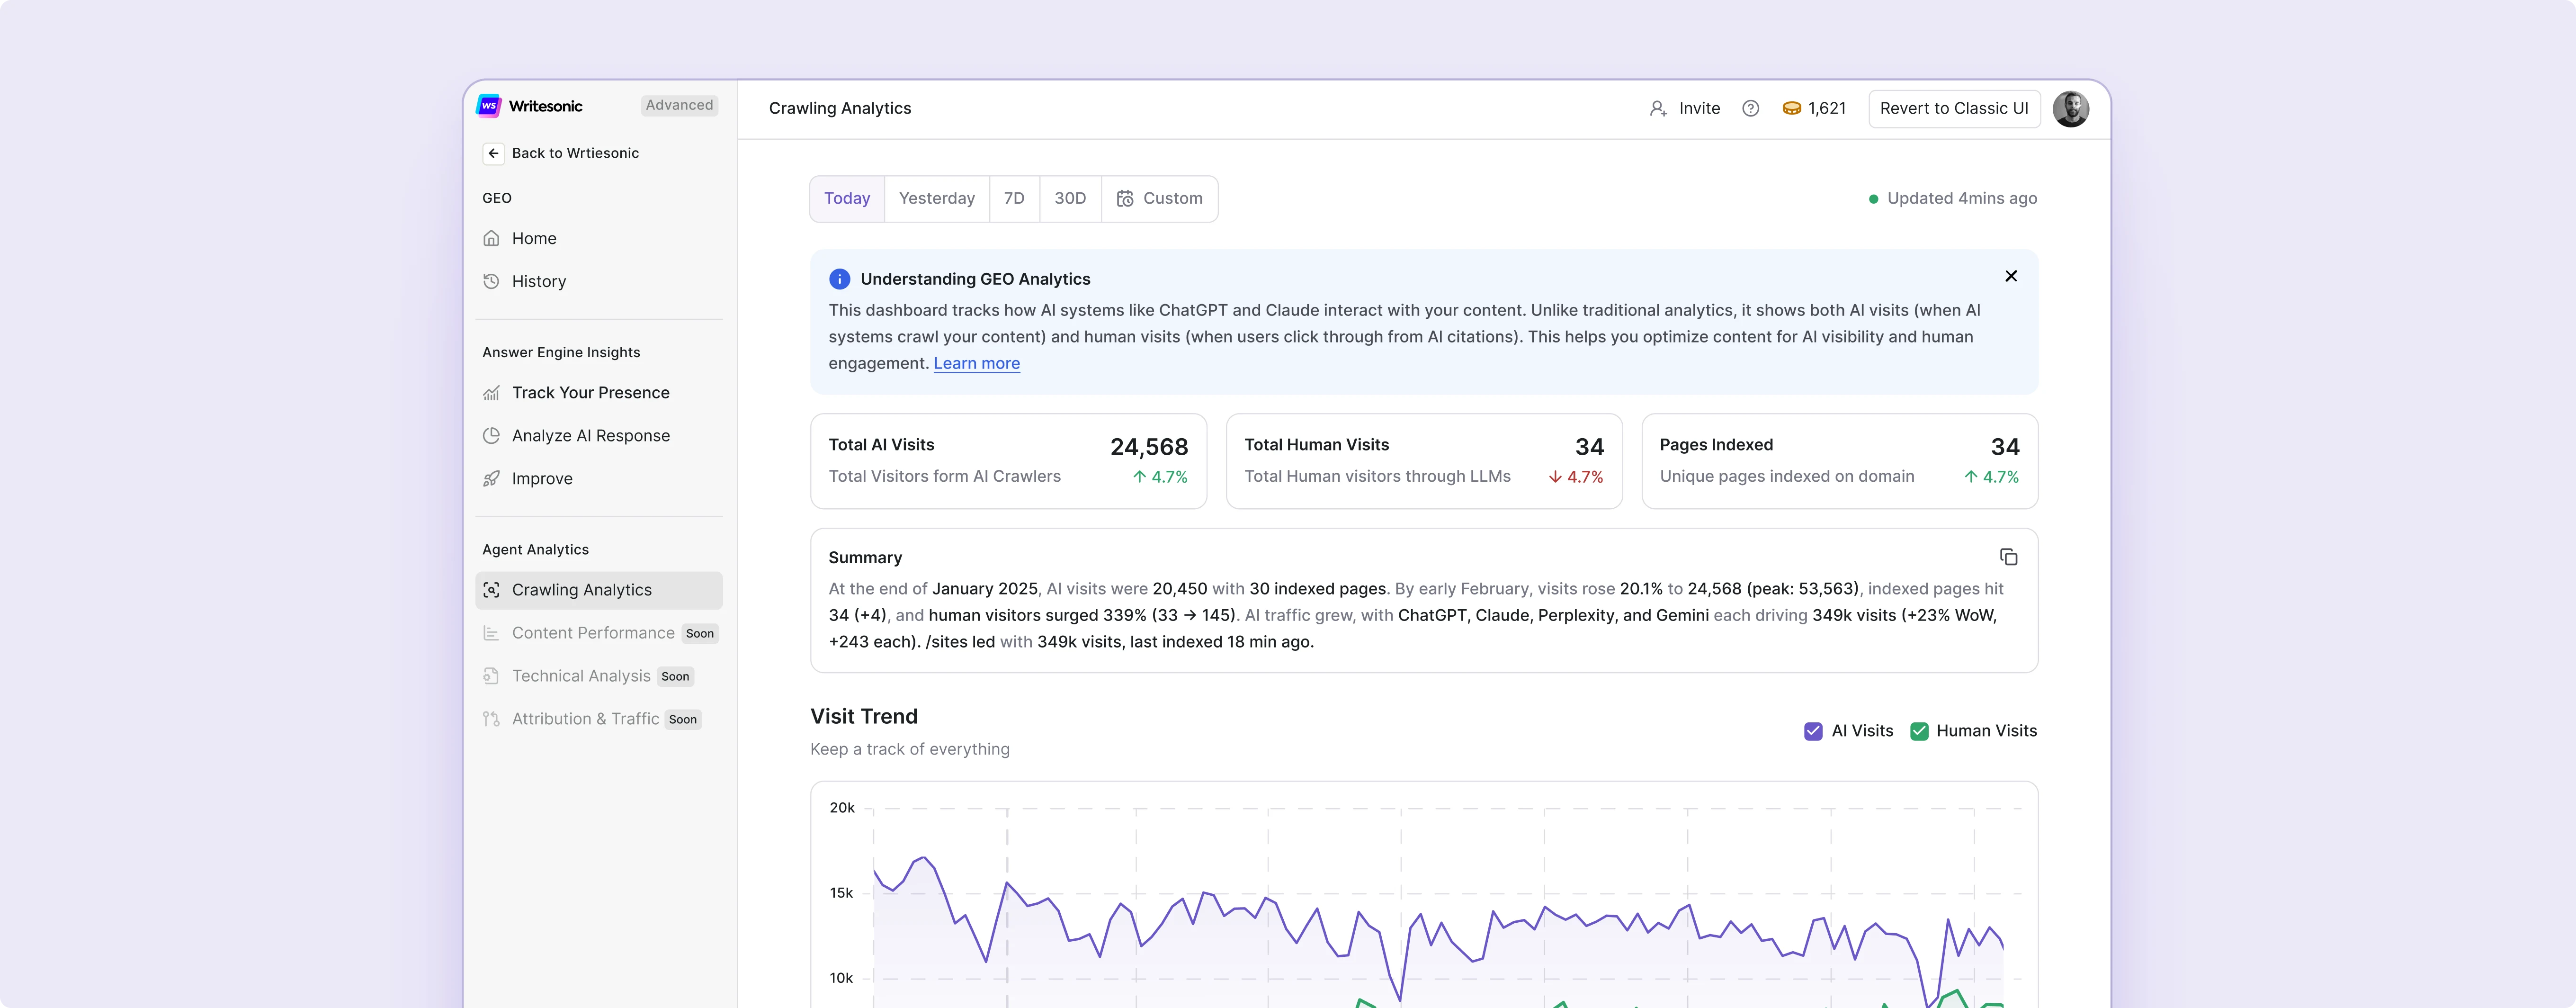Select the Yesterday time range tab
Screen dimensions: 2576x1008
[936, 198]
